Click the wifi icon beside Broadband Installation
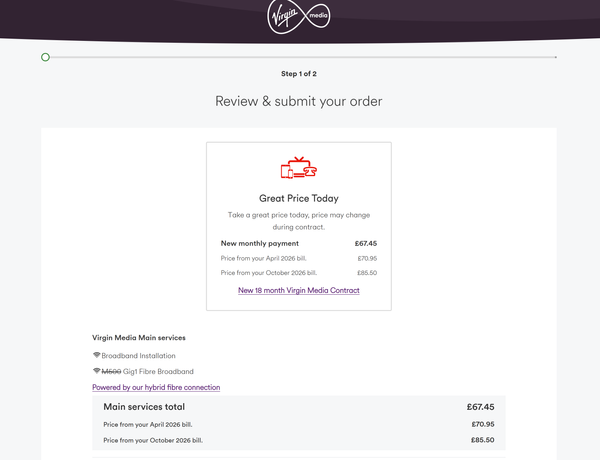 point(96,355)
